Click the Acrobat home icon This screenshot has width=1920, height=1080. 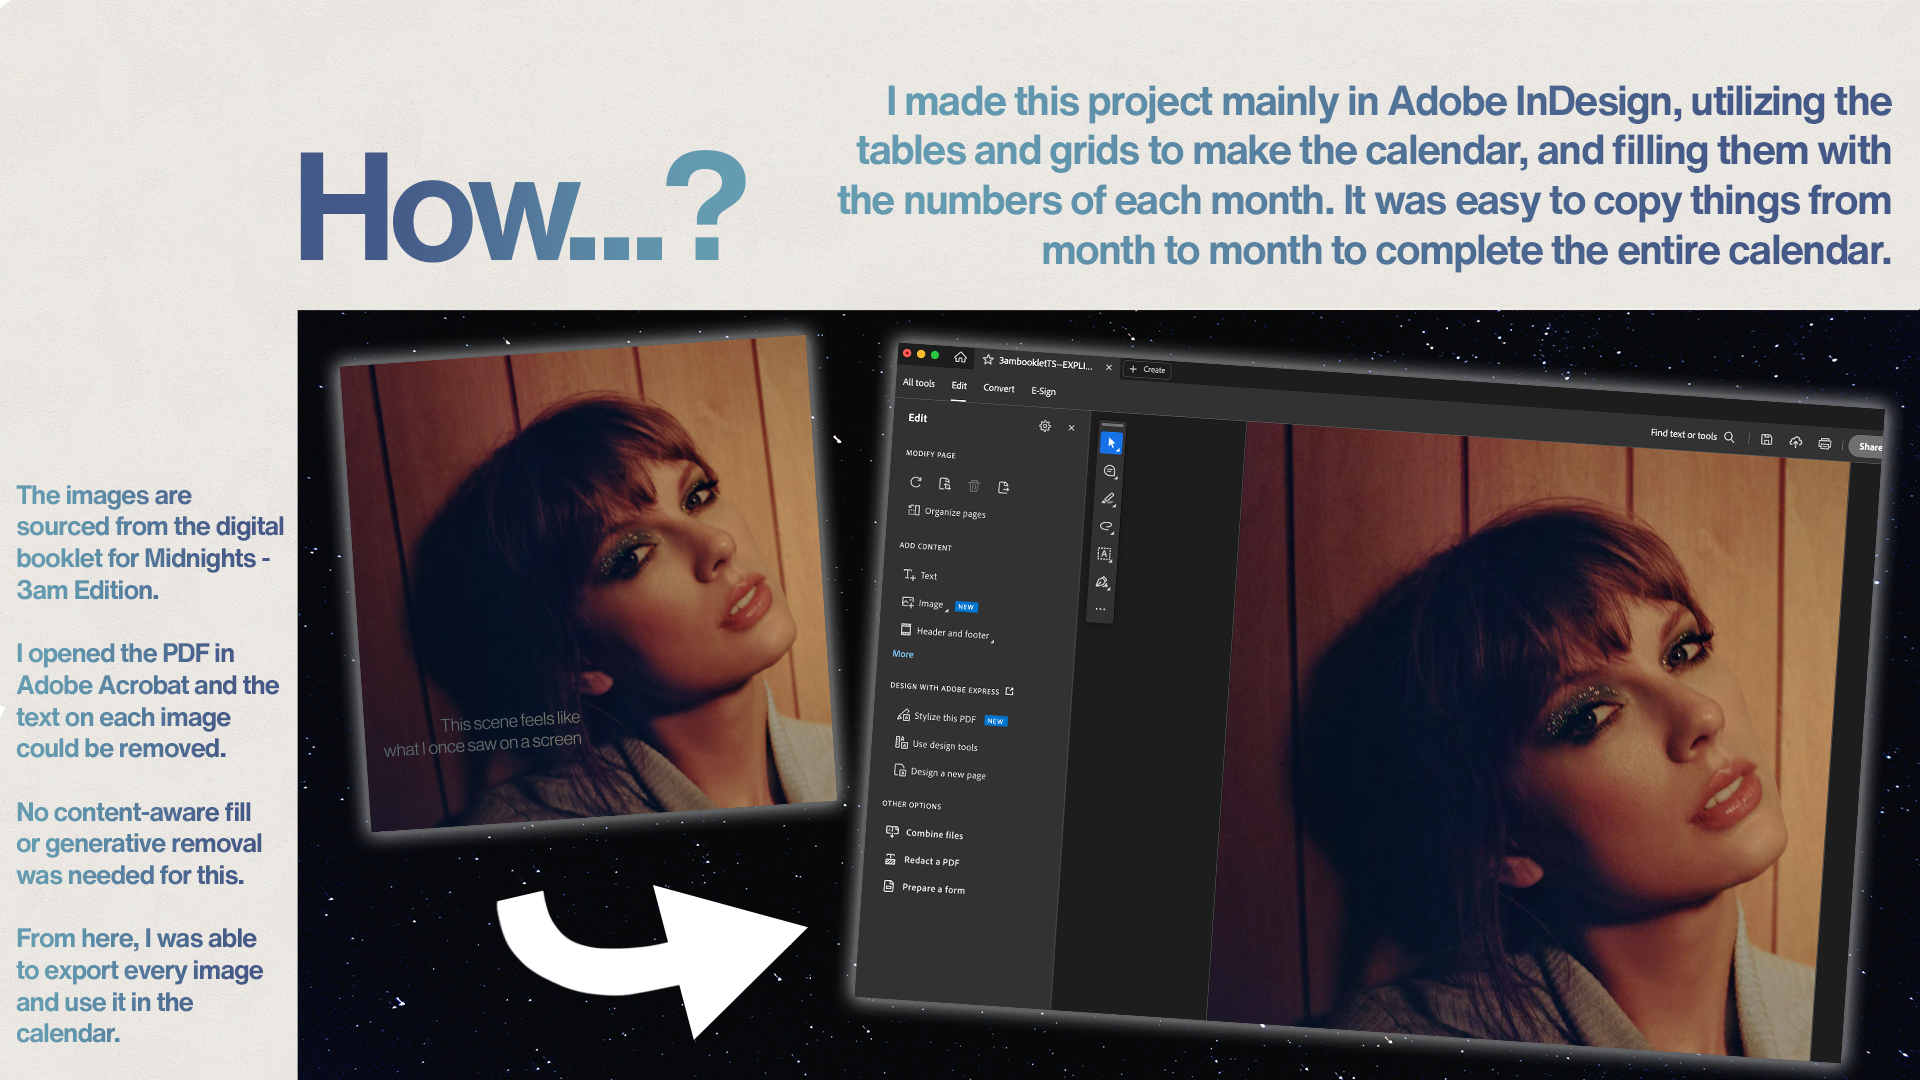pos(960,357)
